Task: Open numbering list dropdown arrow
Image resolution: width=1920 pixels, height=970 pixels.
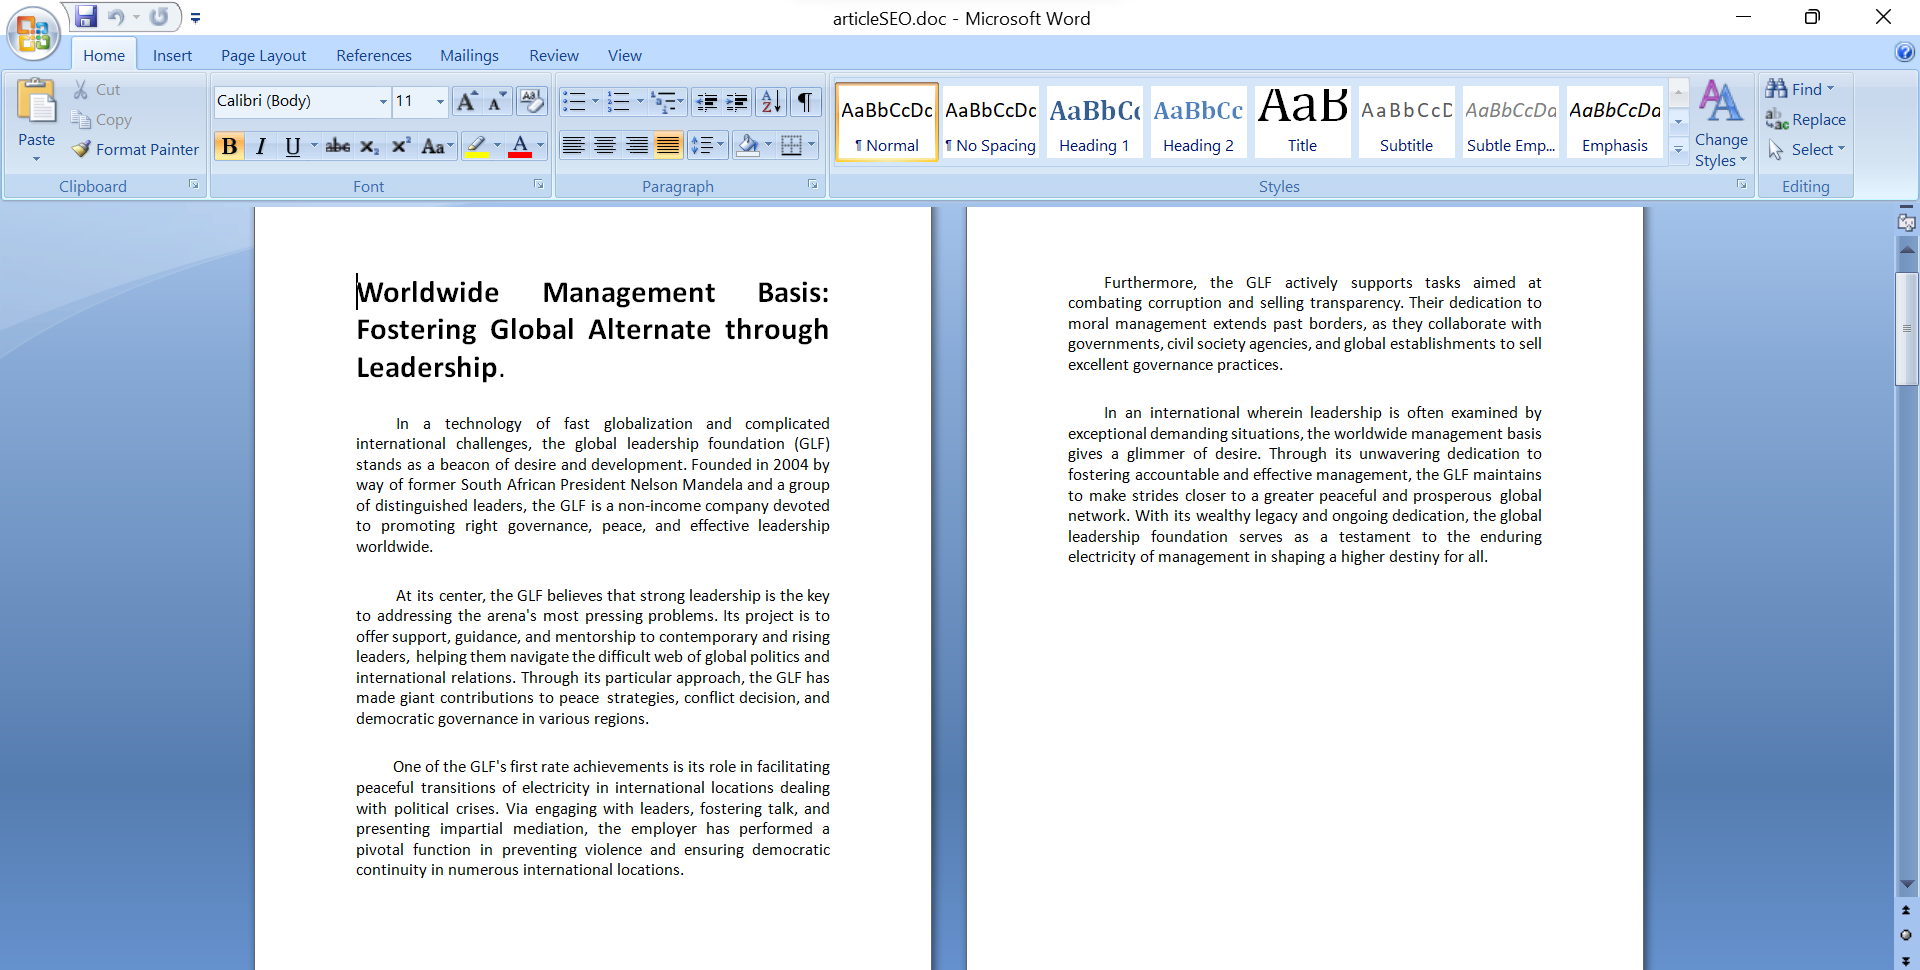Action: 640,101
